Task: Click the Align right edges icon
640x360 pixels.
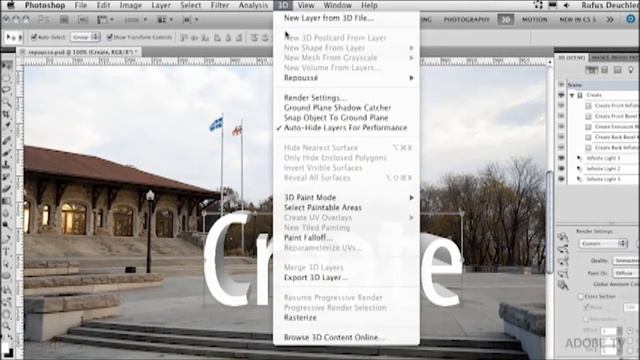Action: 240,38
